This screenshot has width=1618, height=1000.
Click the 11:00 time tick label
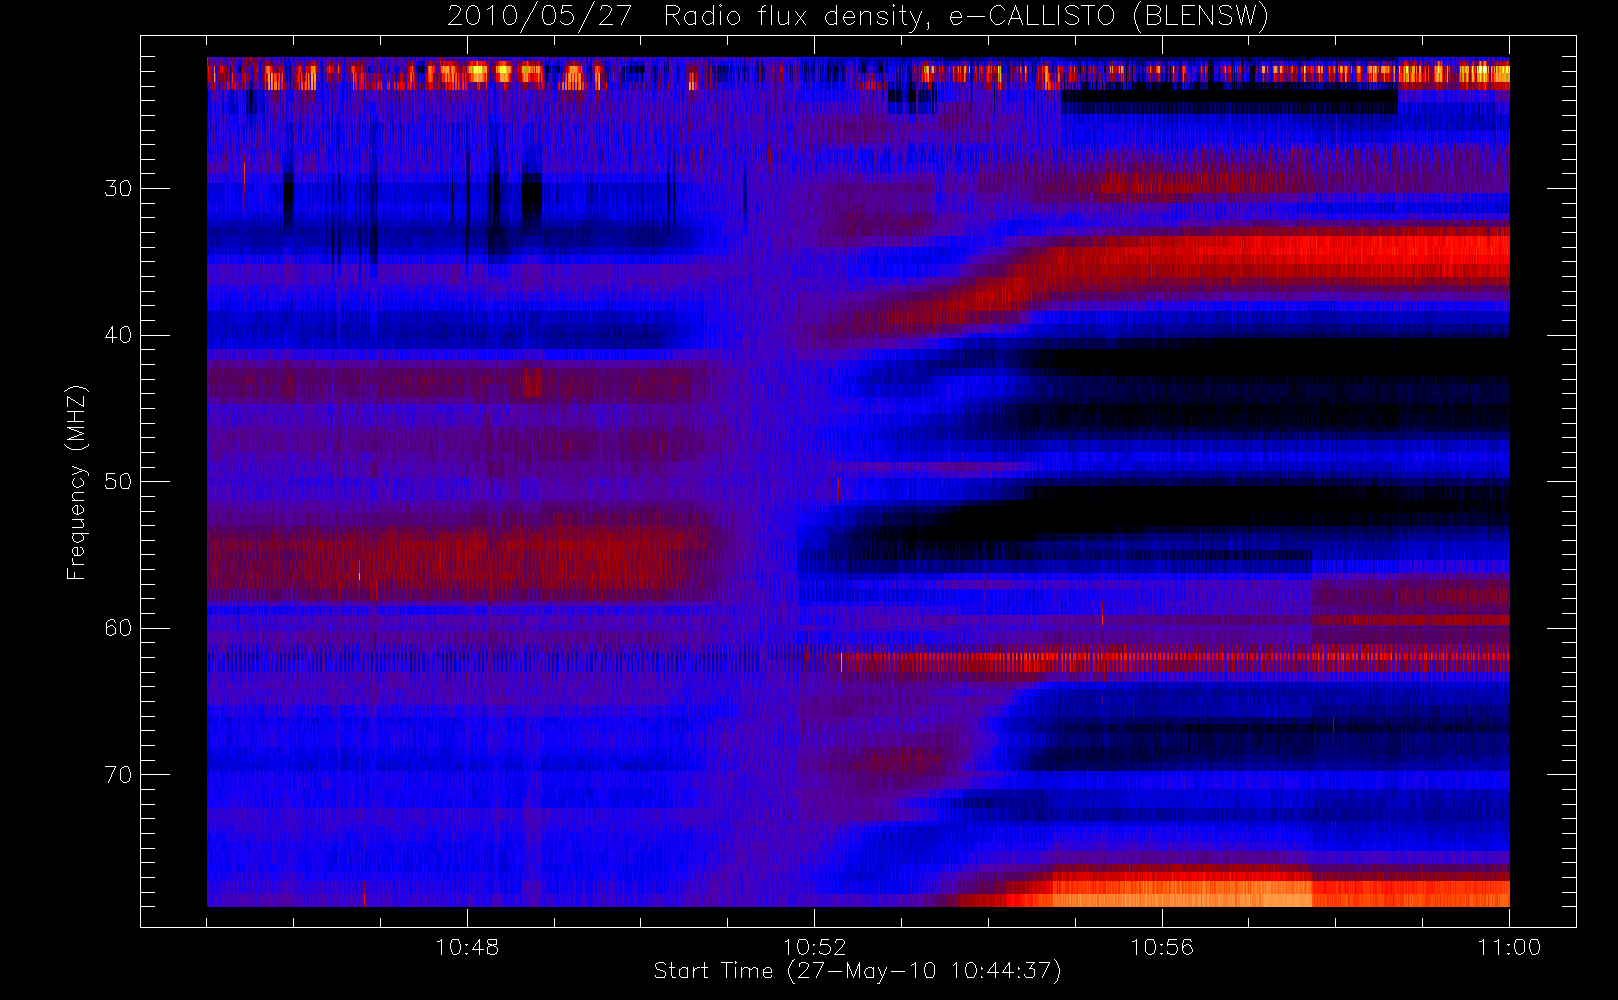coord(1509,947)
